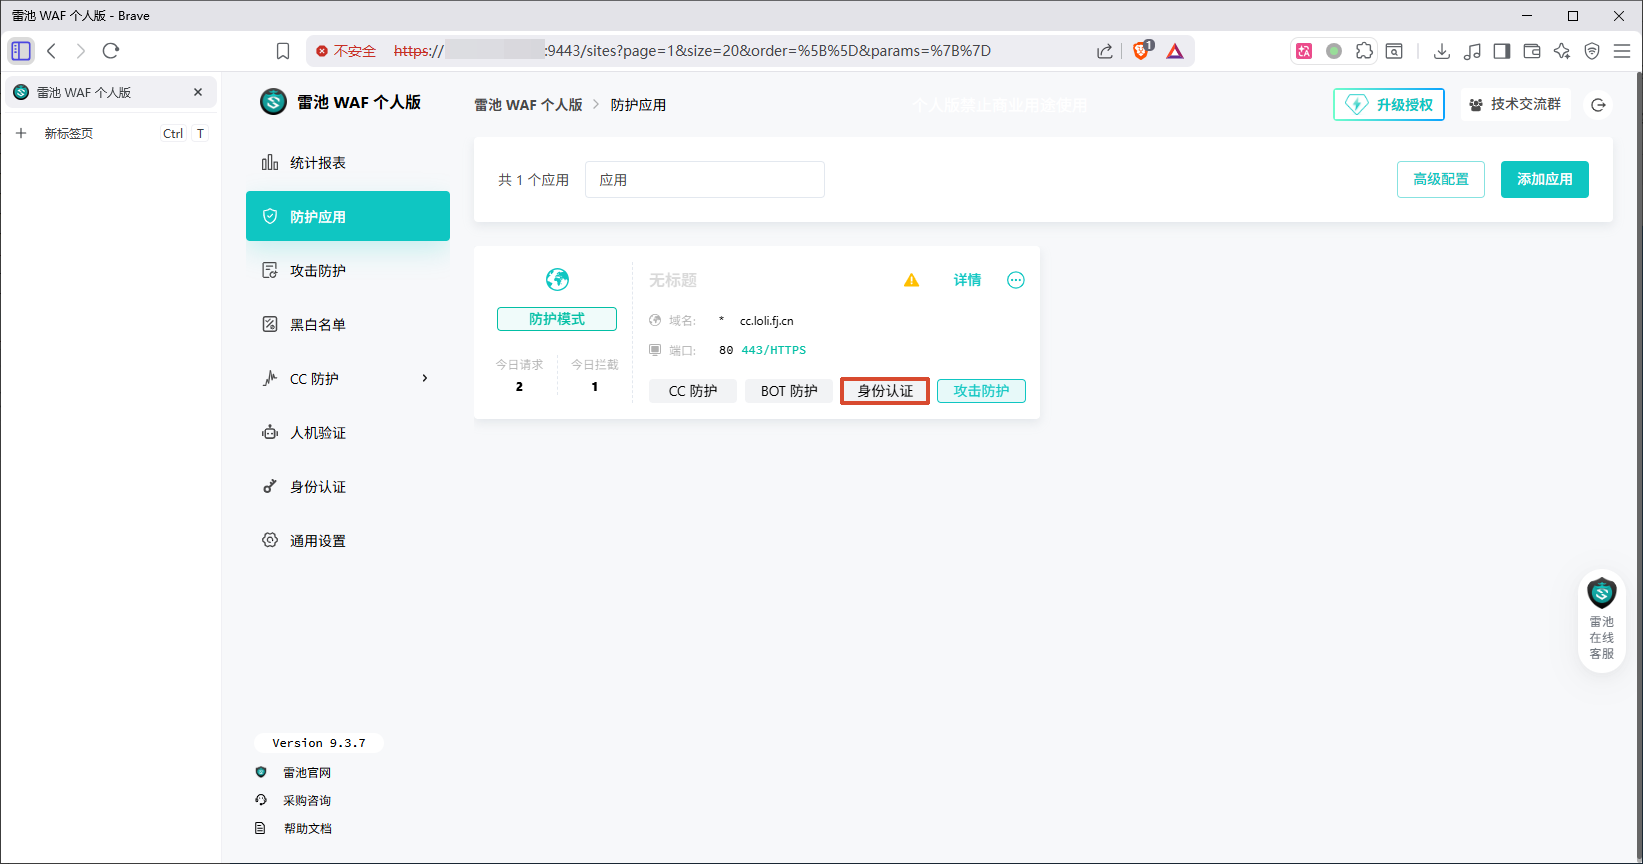Click 身份认证 button on app card
1643x864 pixels.
click(x=885, y=391)
